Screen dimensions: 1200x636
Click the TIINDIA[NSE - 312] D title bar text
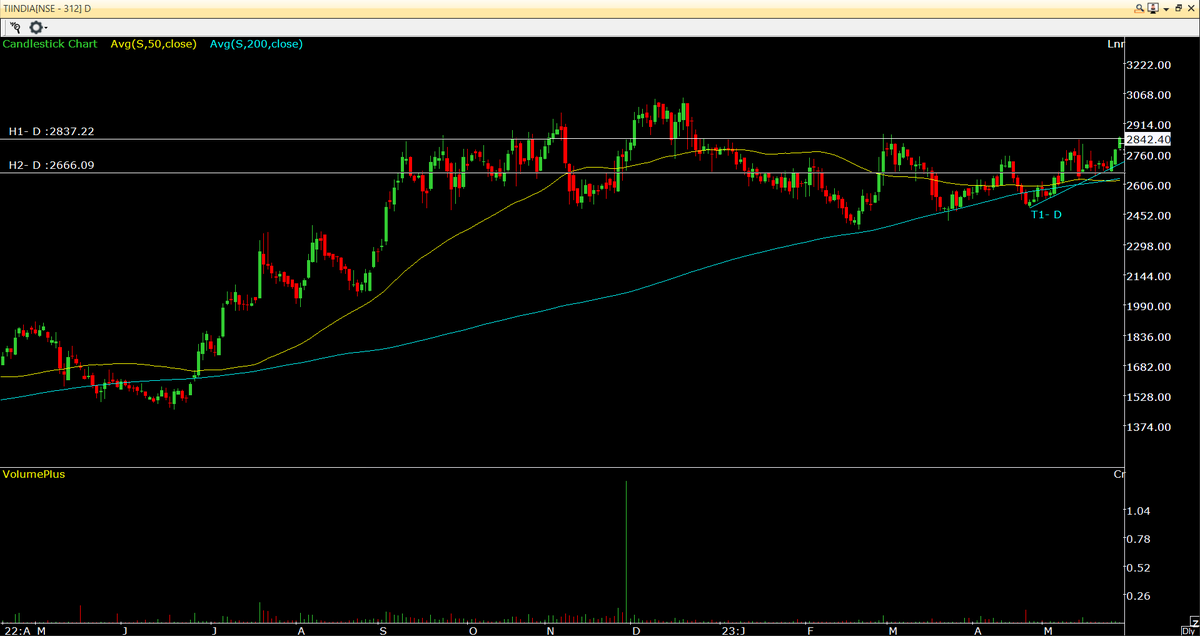click(x=45, y=7)
